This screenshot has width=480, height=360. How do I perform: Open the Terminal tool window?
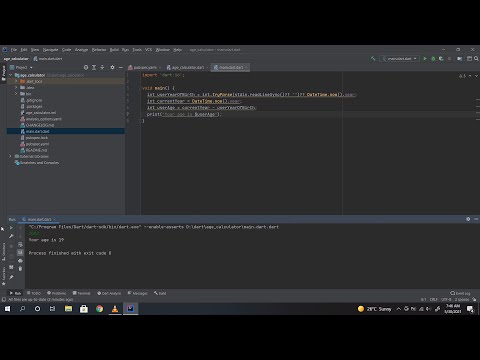[x=81, y=293]
